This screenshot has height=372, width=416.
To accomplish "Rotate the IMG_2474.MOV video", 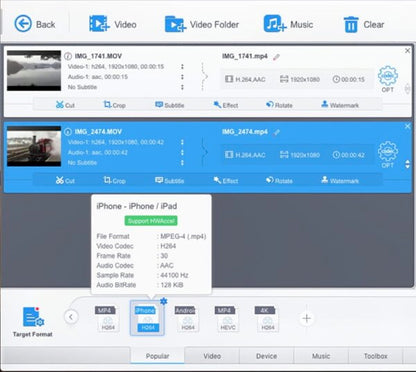I will [x=279, y=181].
